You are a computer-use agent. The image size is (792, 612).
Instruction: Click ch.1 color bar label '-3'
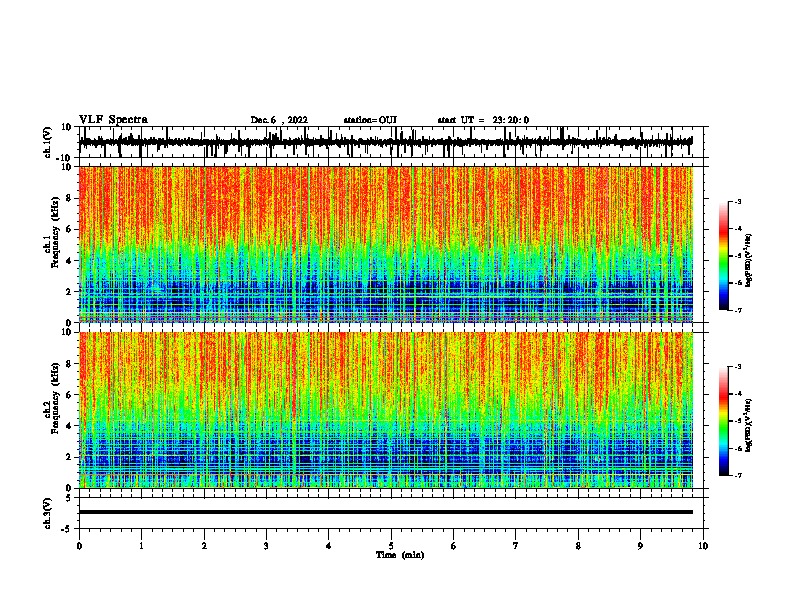pyautogui.click(x=738, y=201)
